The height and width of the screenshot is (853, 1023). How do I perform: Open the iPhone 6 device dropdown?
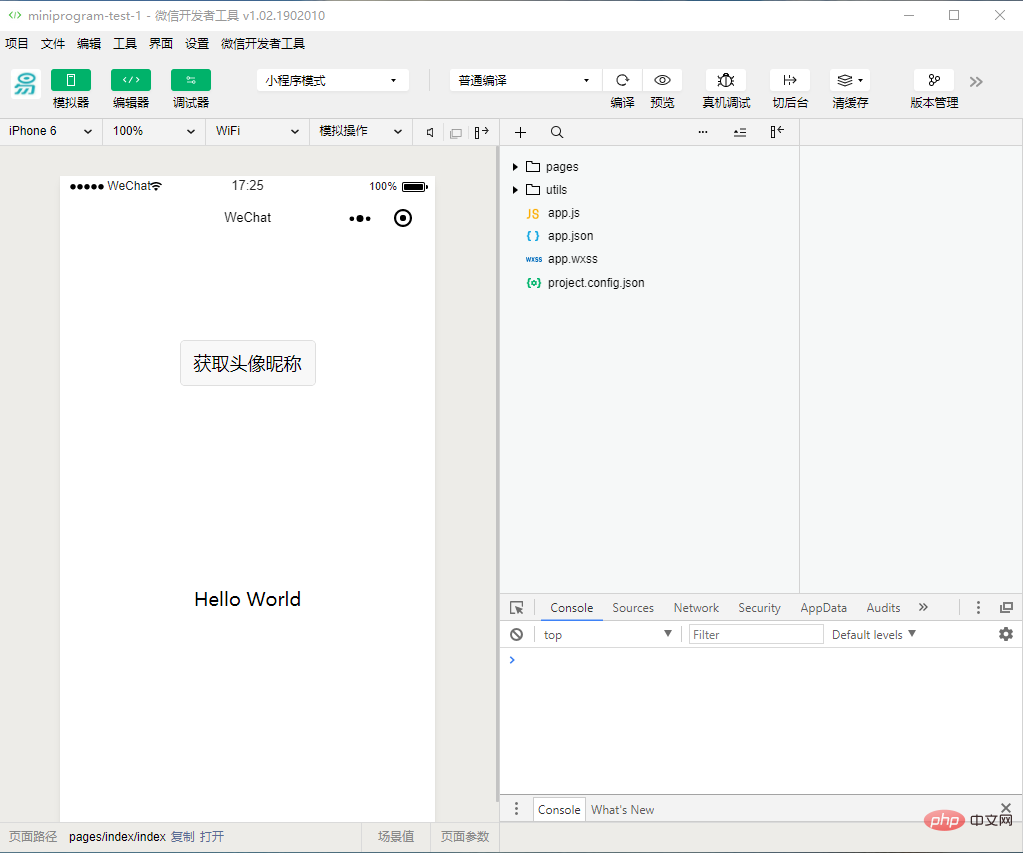click(x=50, y=131)
